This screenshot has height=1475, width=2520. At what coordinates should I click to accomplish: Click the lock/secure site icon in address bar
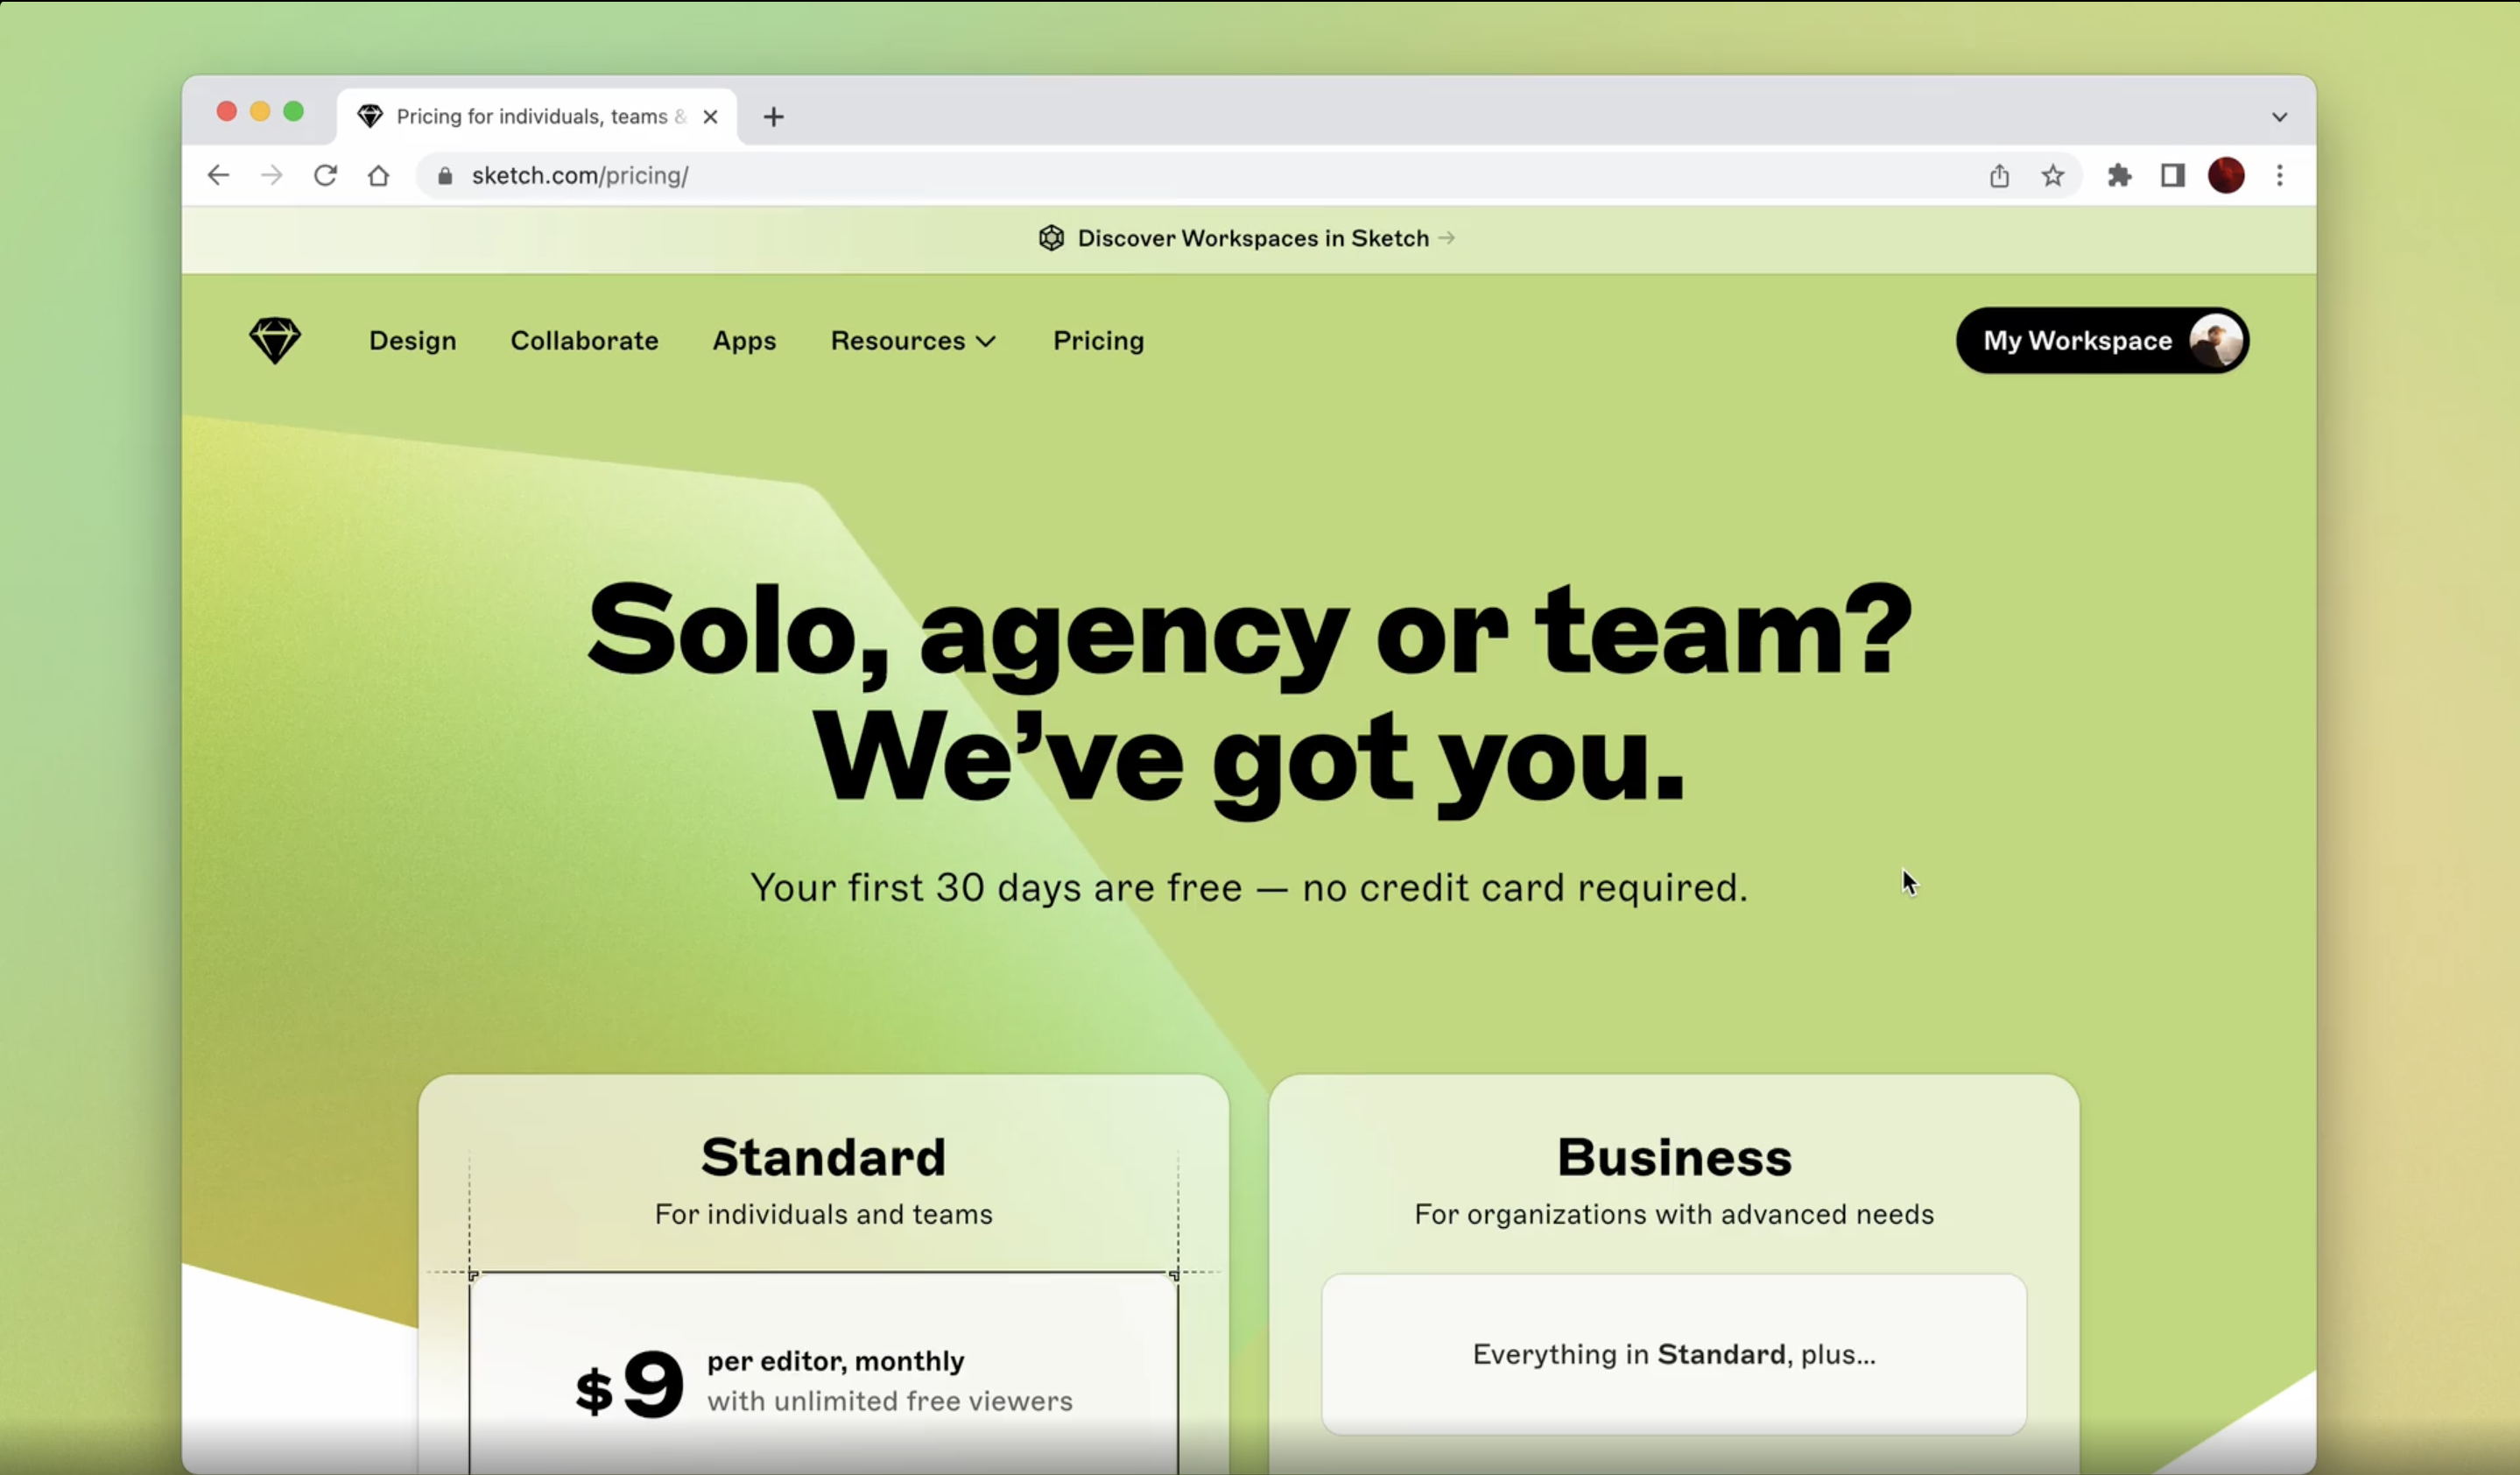(444, 175)
